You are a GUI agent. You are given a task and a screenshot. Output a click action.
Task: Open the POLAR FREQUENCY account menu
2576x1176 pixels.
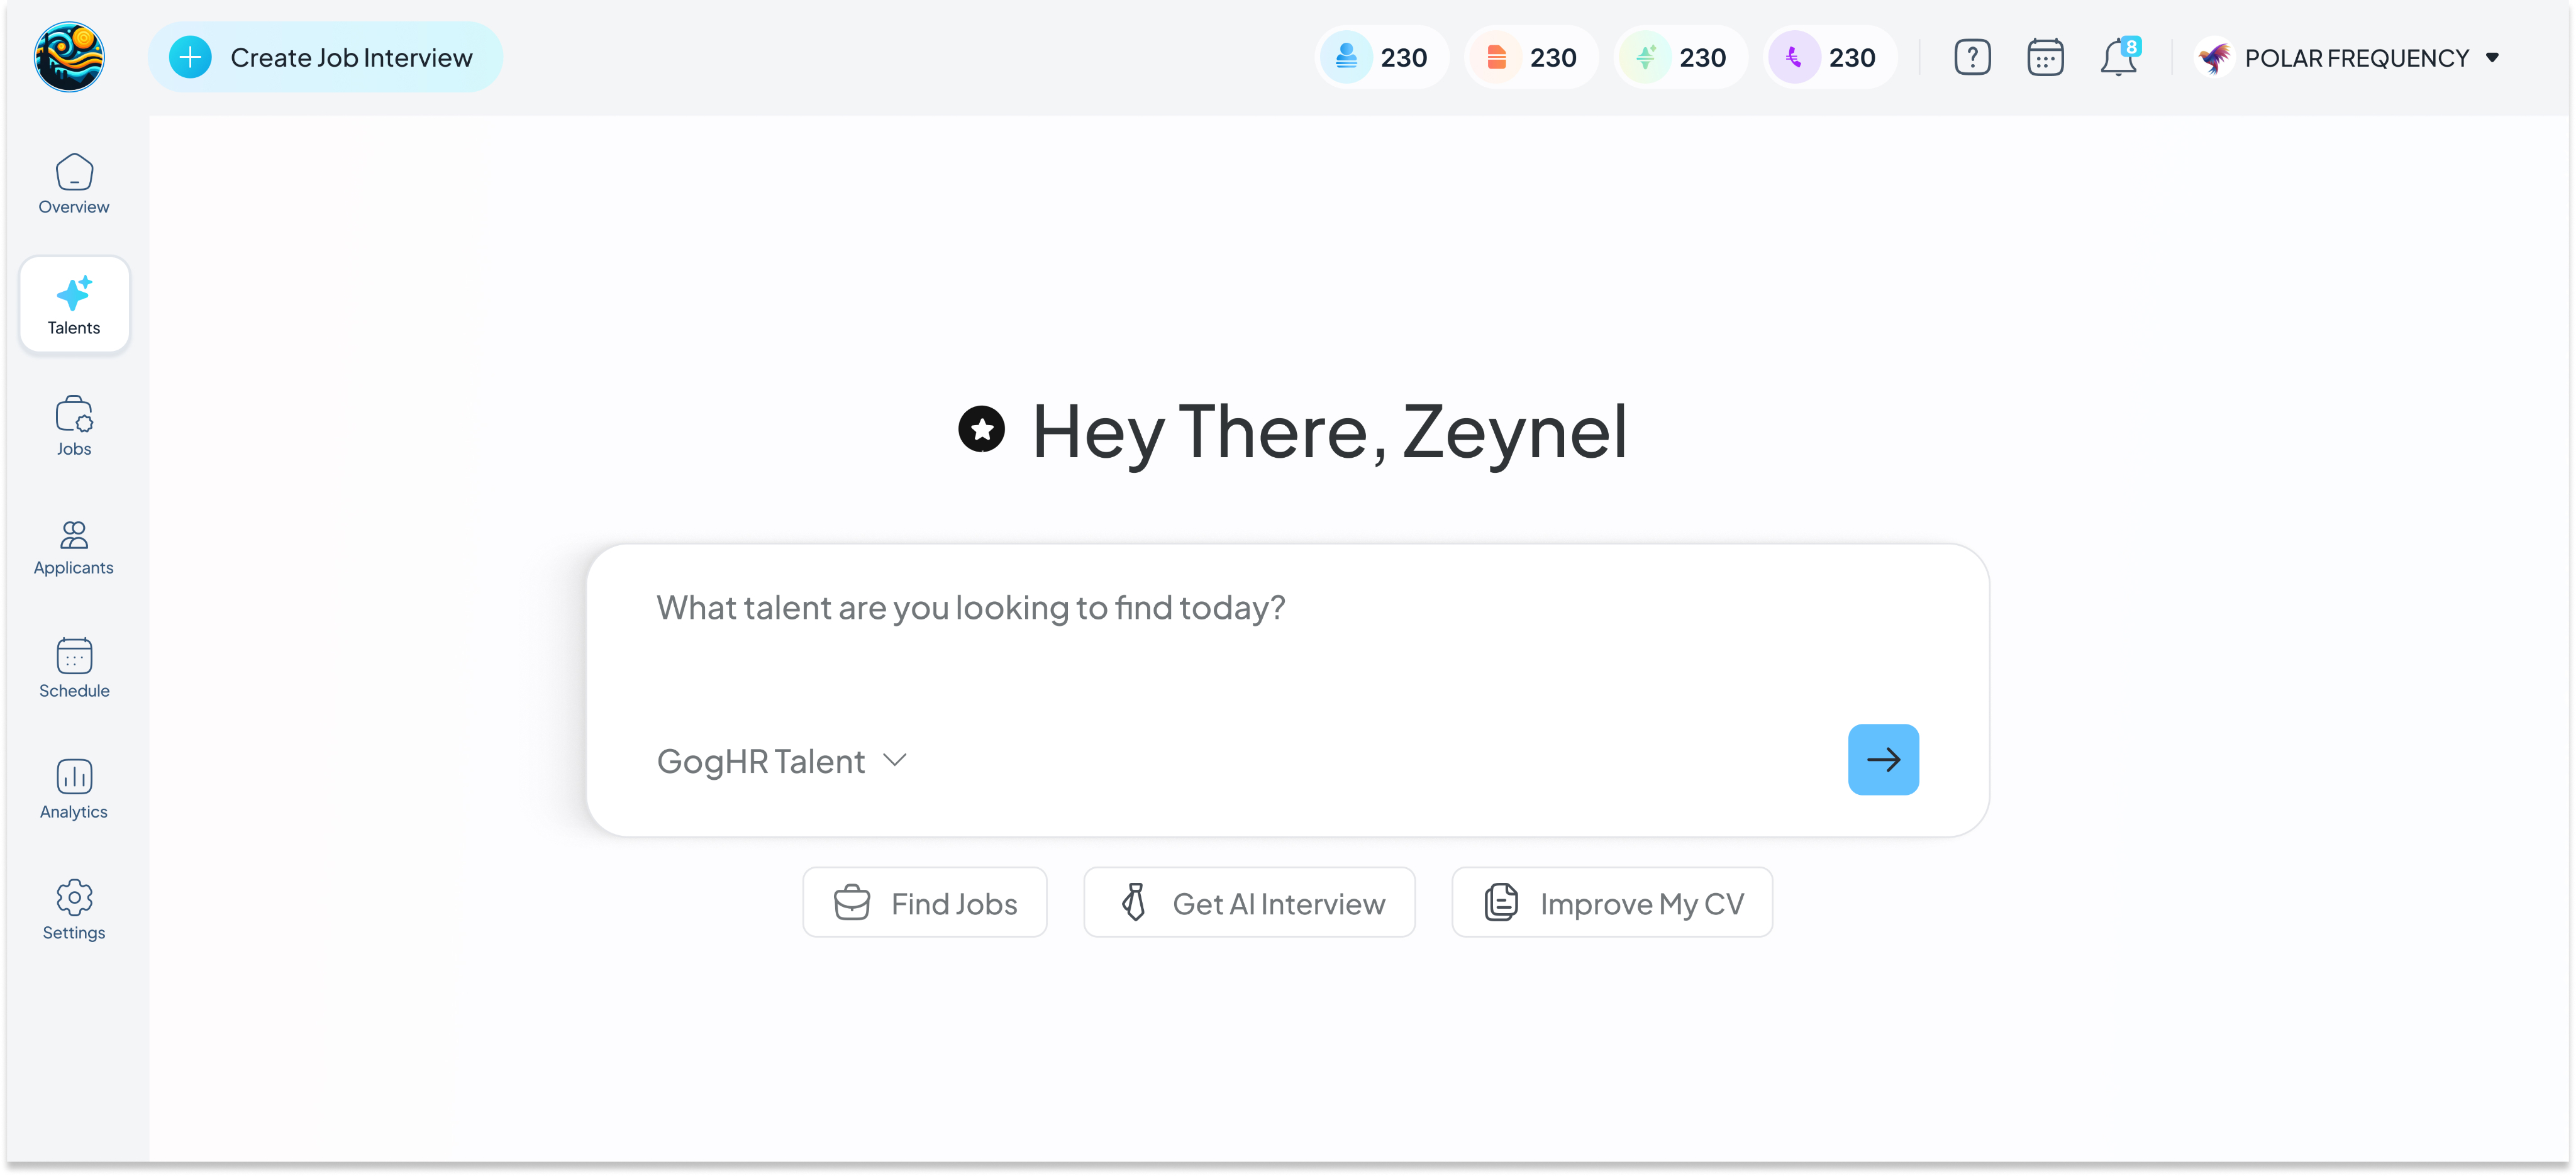point(2350,58)
